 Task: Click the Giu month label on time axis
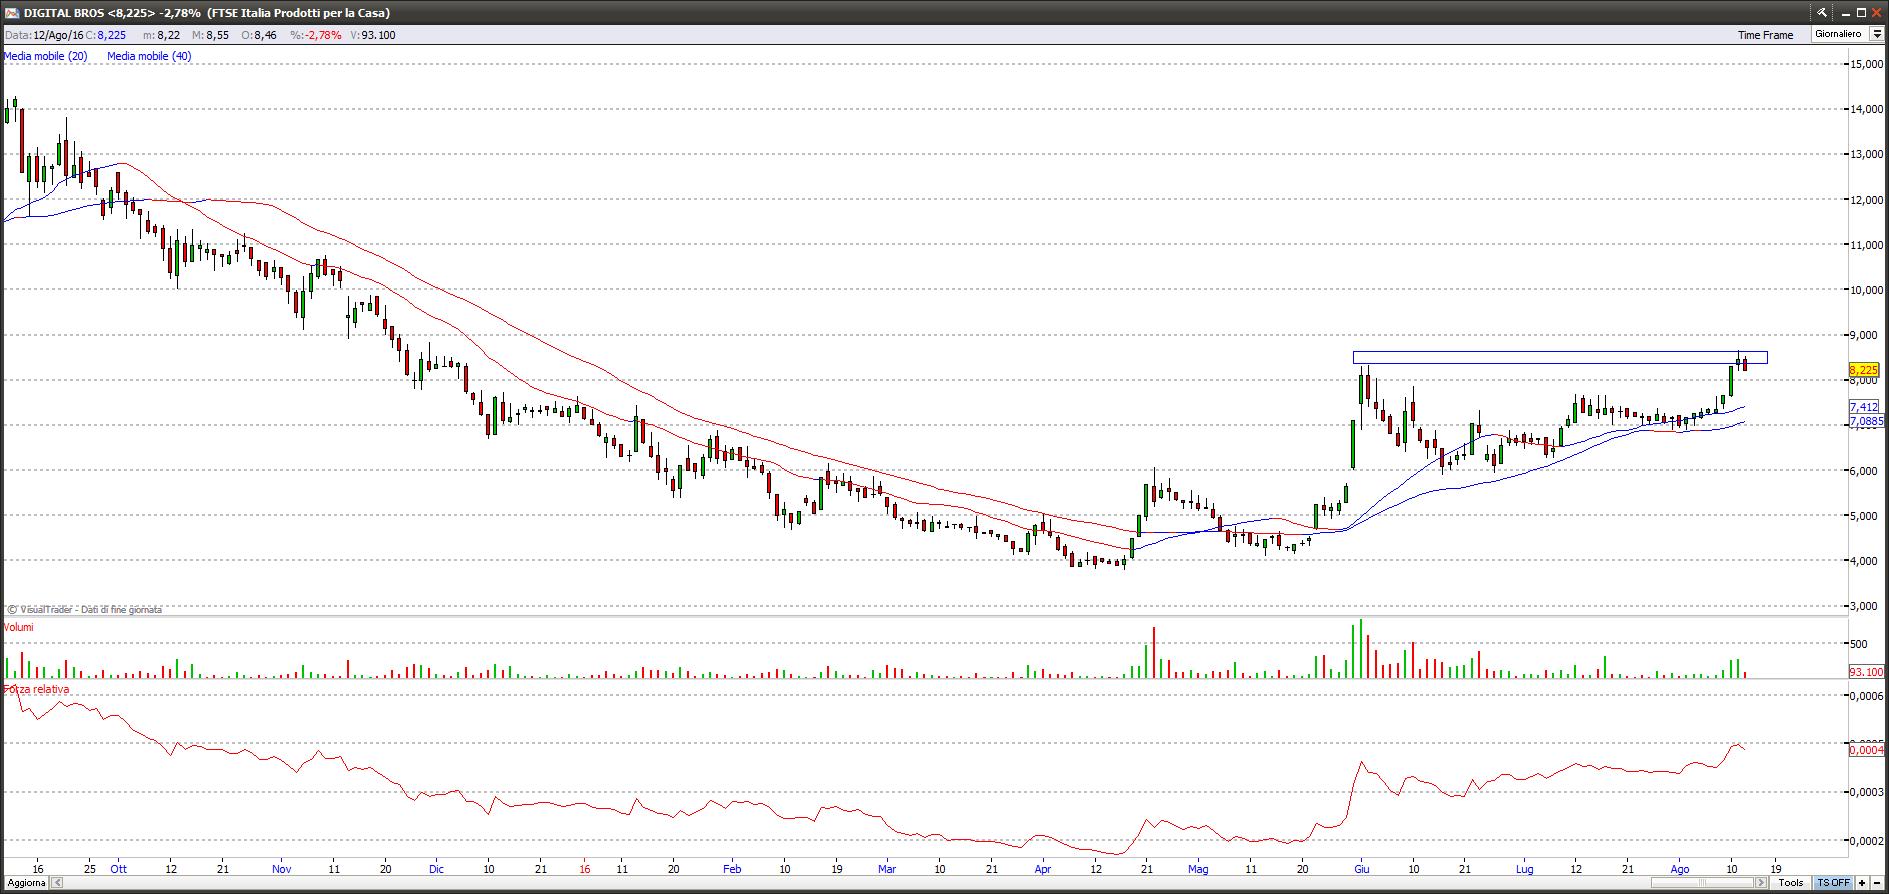tap(1361, 869)
